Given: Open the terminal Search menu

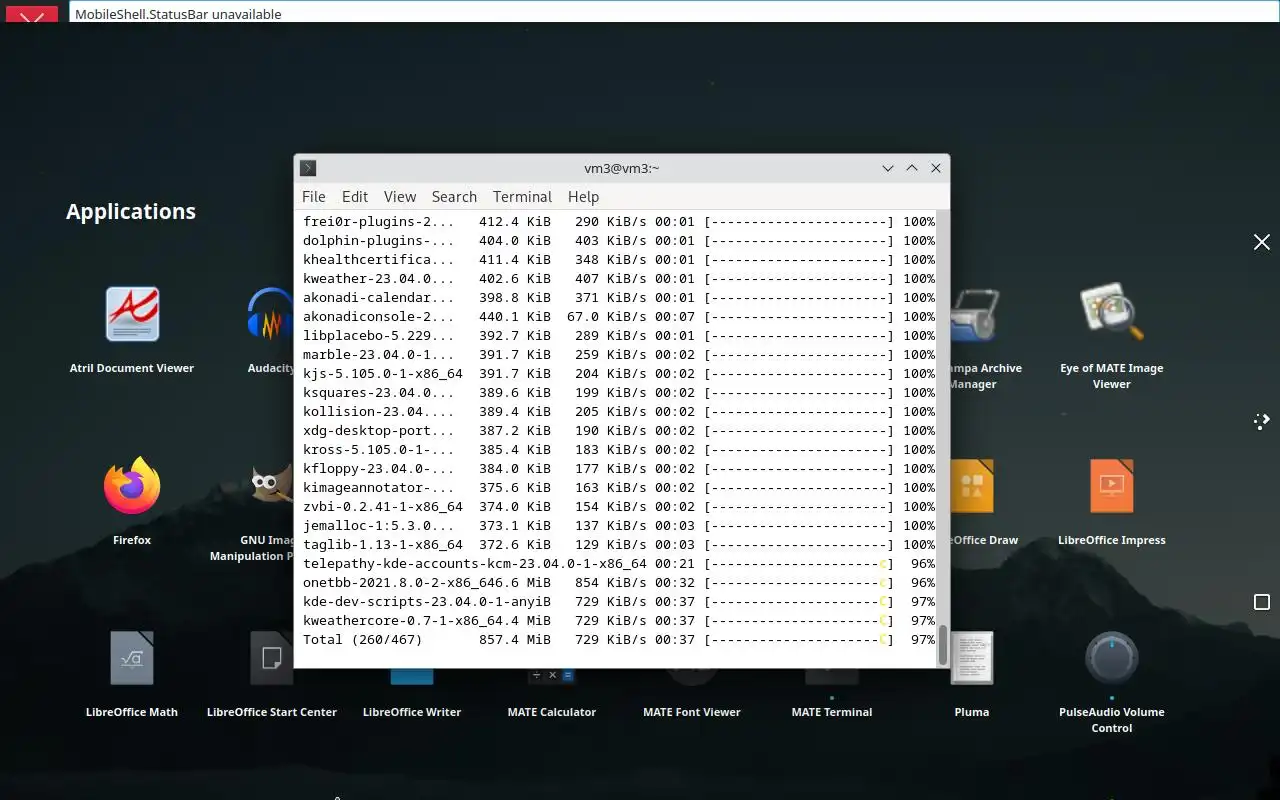Looking at the screenshot, I should 454,197.
